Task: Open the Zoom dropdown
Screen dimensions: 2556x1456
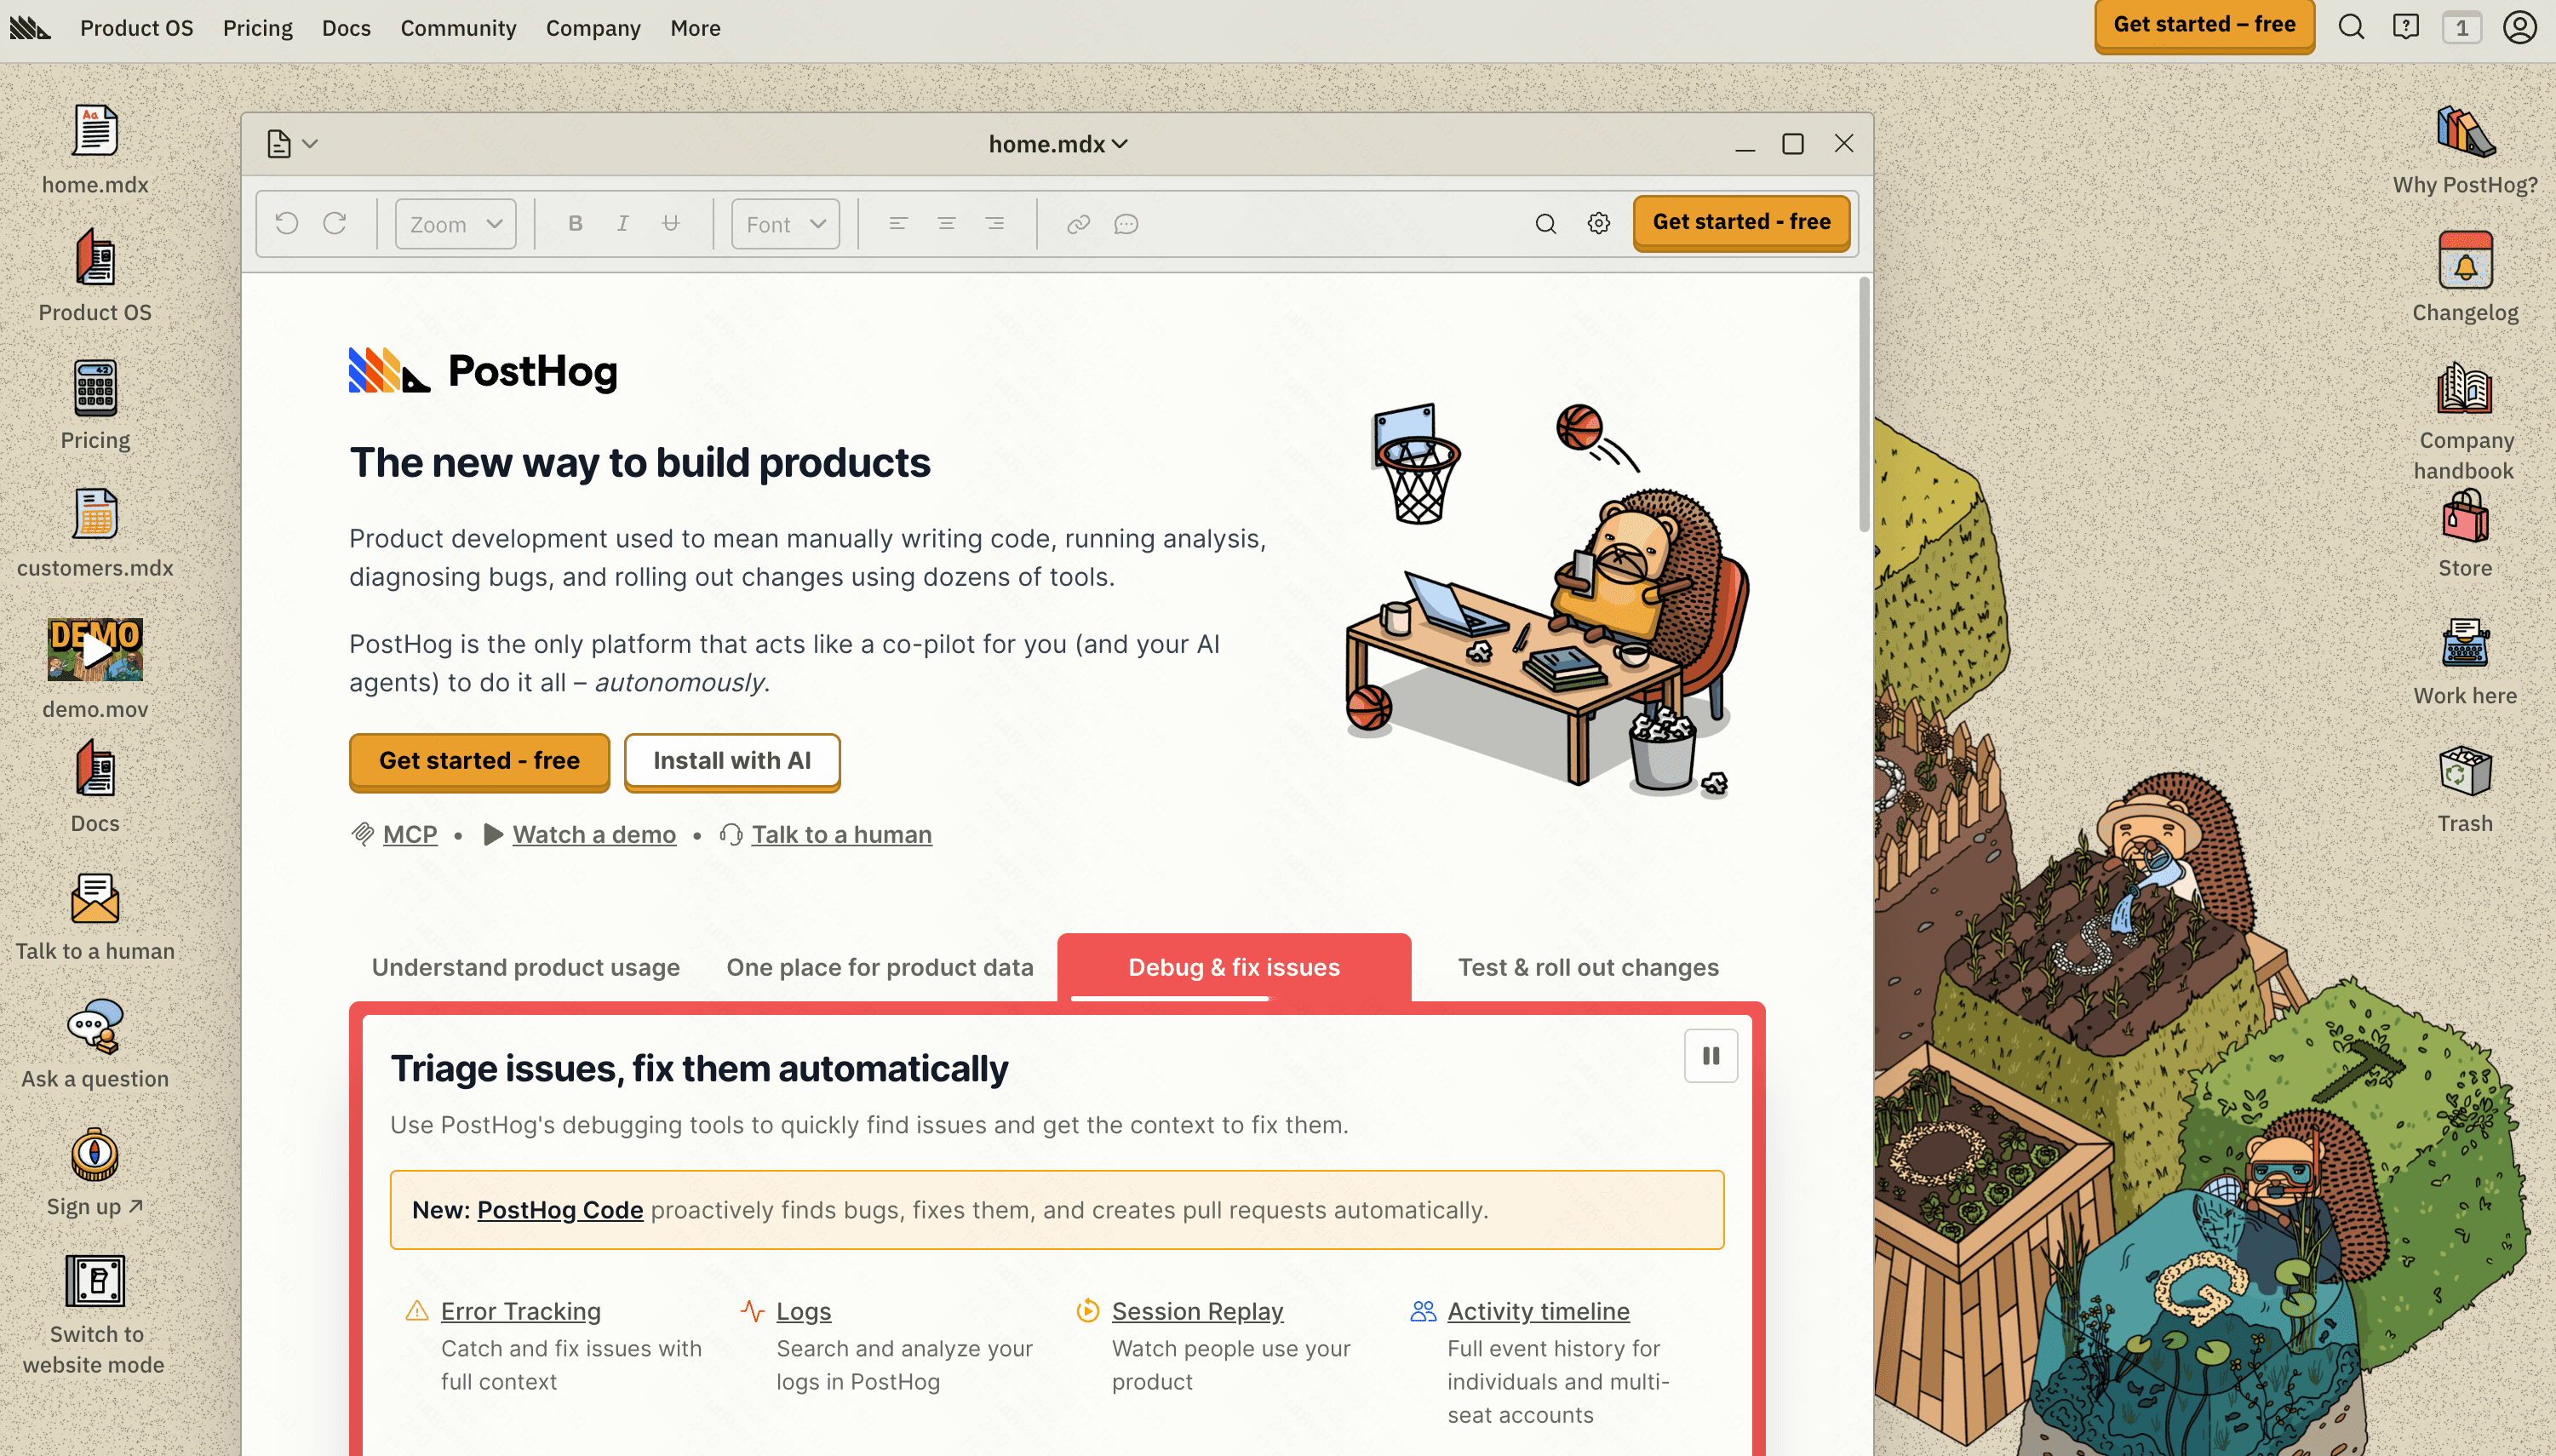Action: click(456, 224)
